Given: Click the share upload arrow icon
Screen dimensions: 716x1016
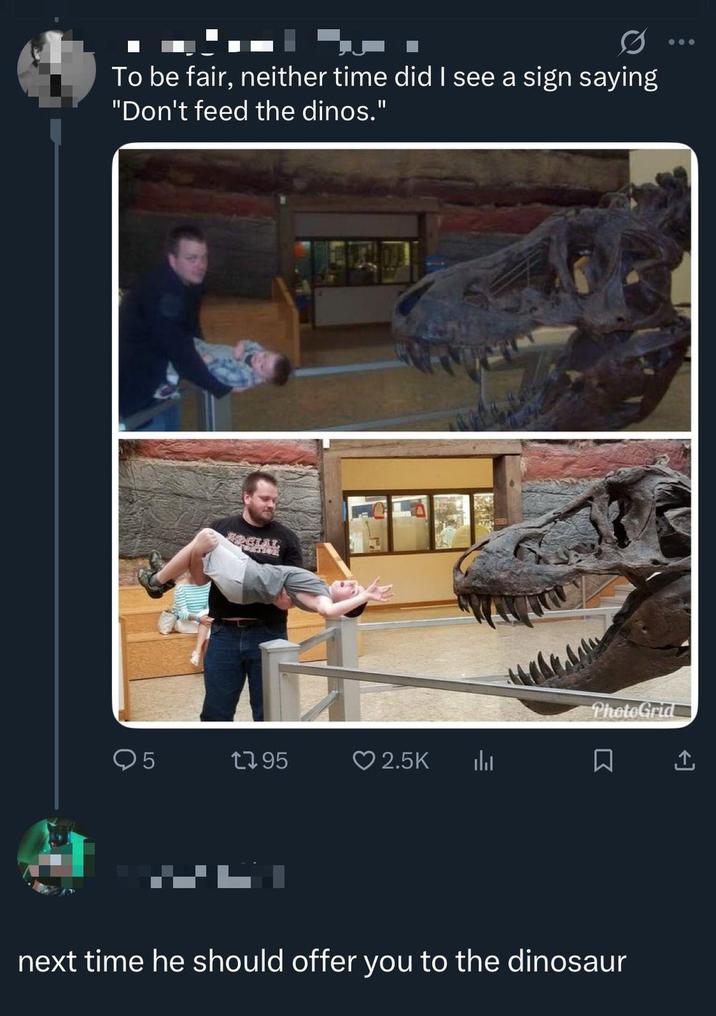Looking at the screenshot, I should 684,761.
